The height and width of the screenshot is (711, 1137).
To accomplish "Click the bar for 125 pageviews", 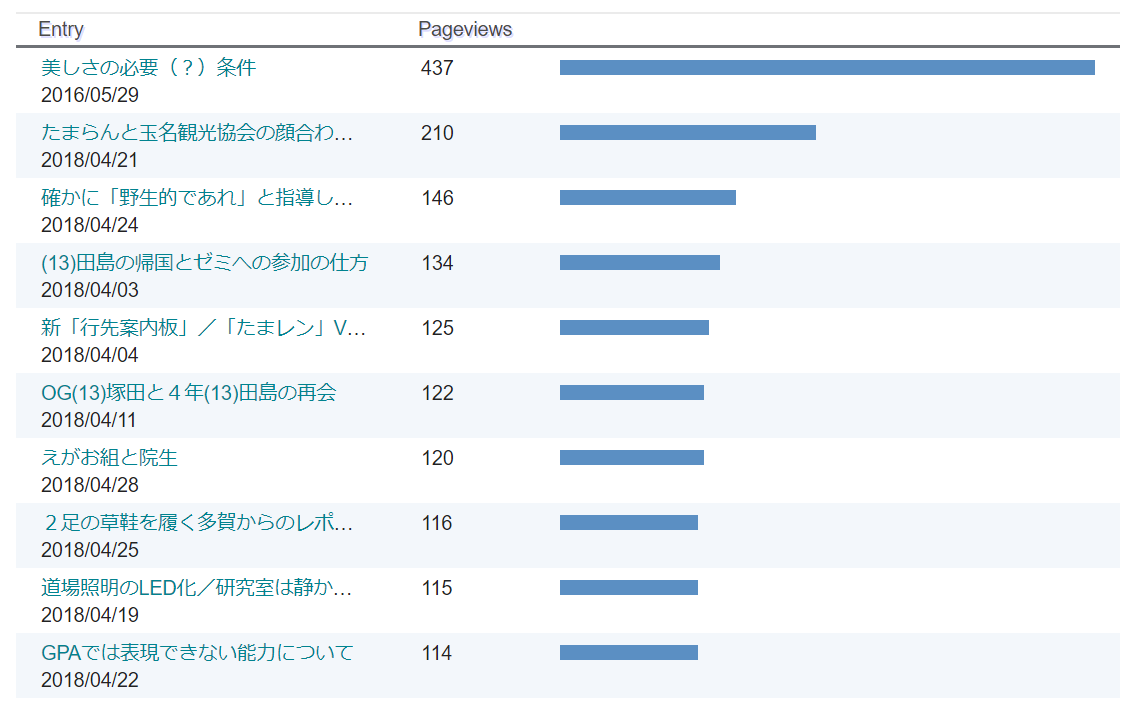I will coord(634,328).
